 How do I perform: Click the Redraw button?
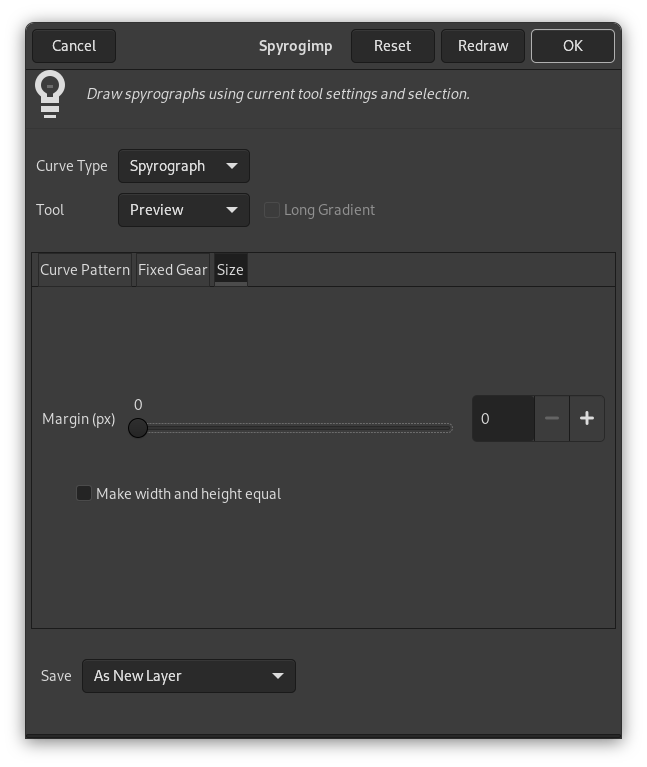tap(483, 46)
